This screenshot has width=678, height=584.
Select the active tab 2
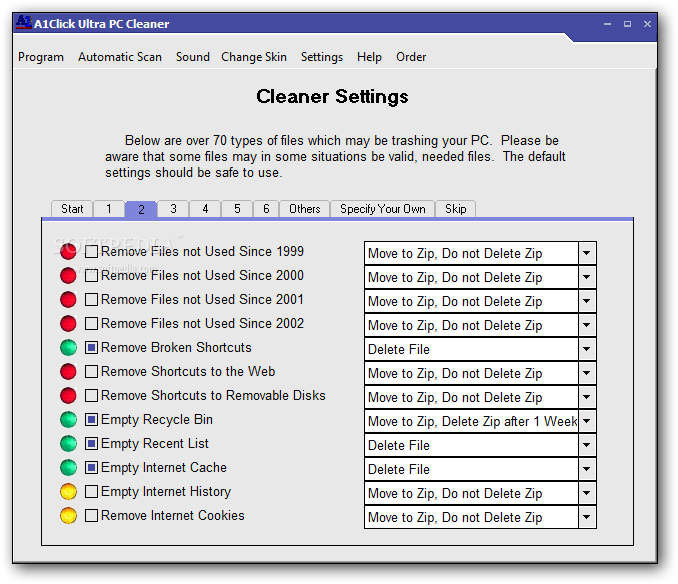(141, 209)
